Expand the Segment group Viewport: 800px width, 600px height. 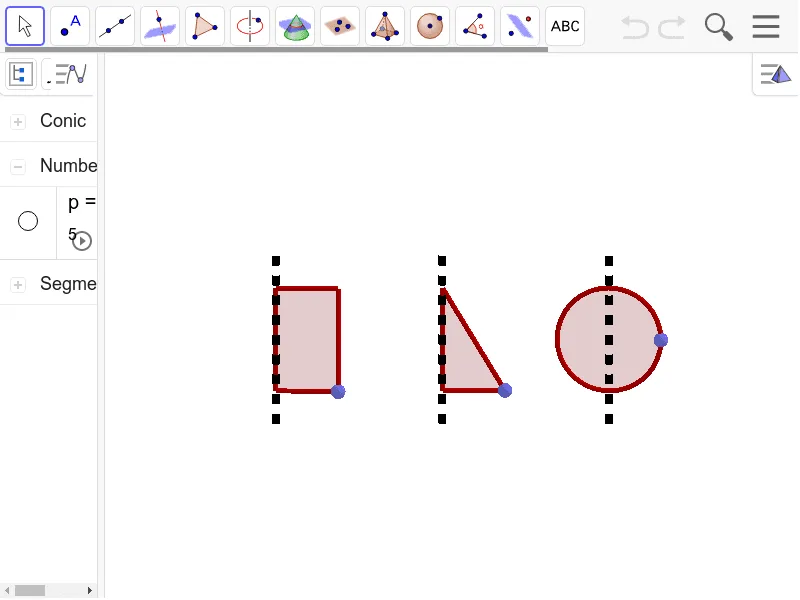coord(18,284)
